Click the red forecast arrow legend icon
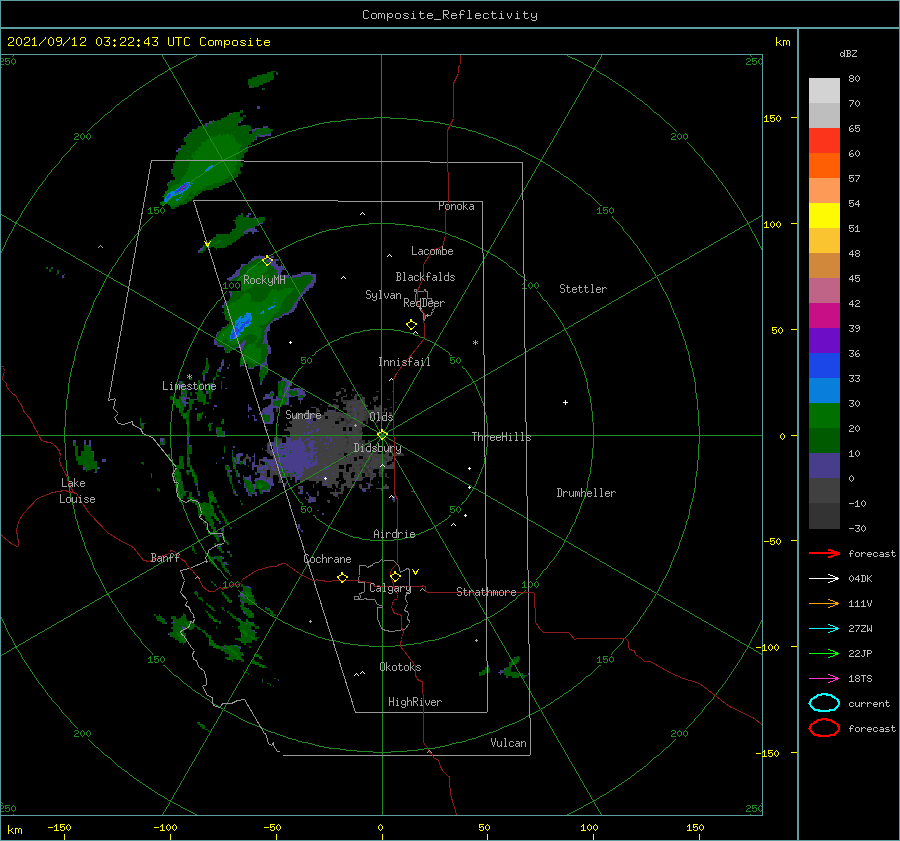Image resolution: width=900 pixels, height=841 pixels. point(824,553)
